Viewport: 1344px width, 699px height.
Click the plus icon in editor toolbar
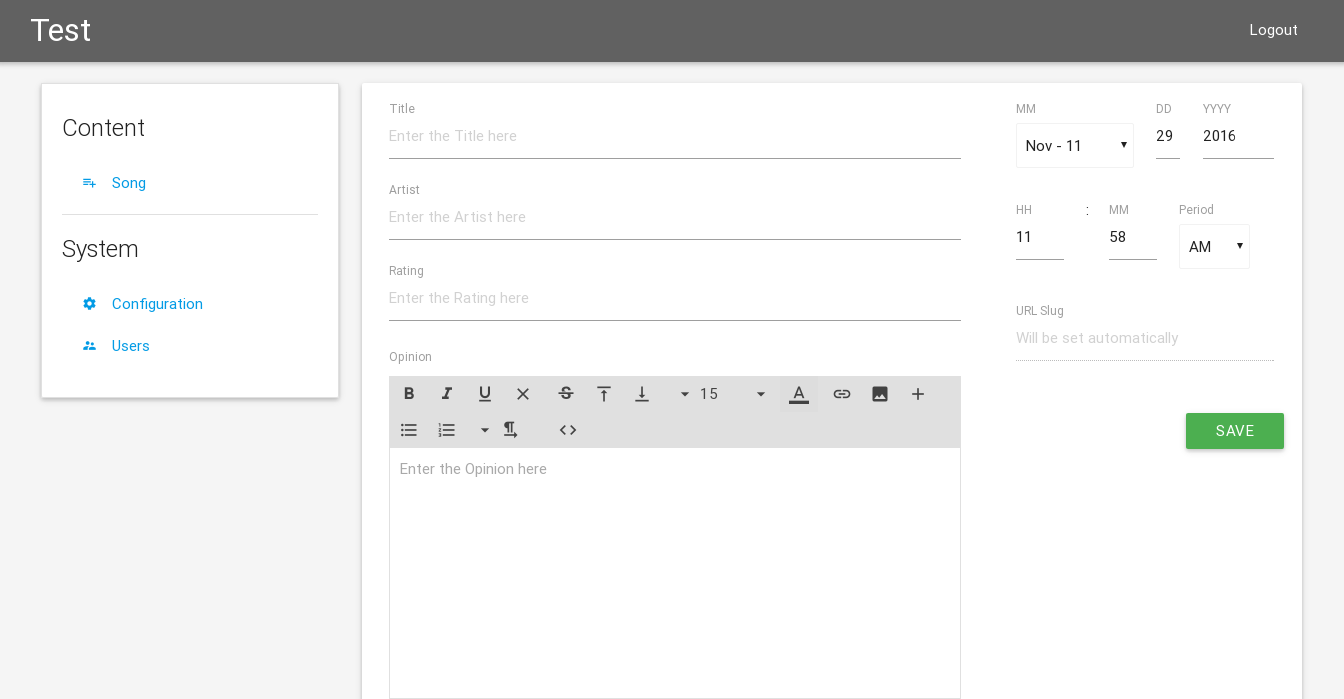[x=918, y=394]
